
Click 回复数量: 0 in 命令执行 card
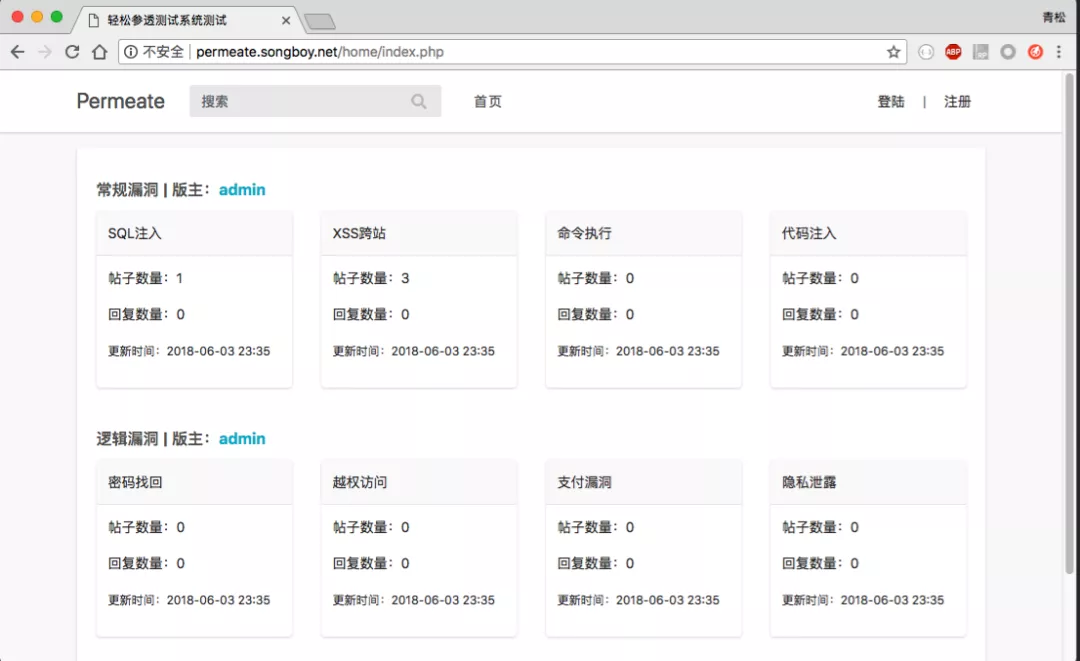click(x=596, y=314)
